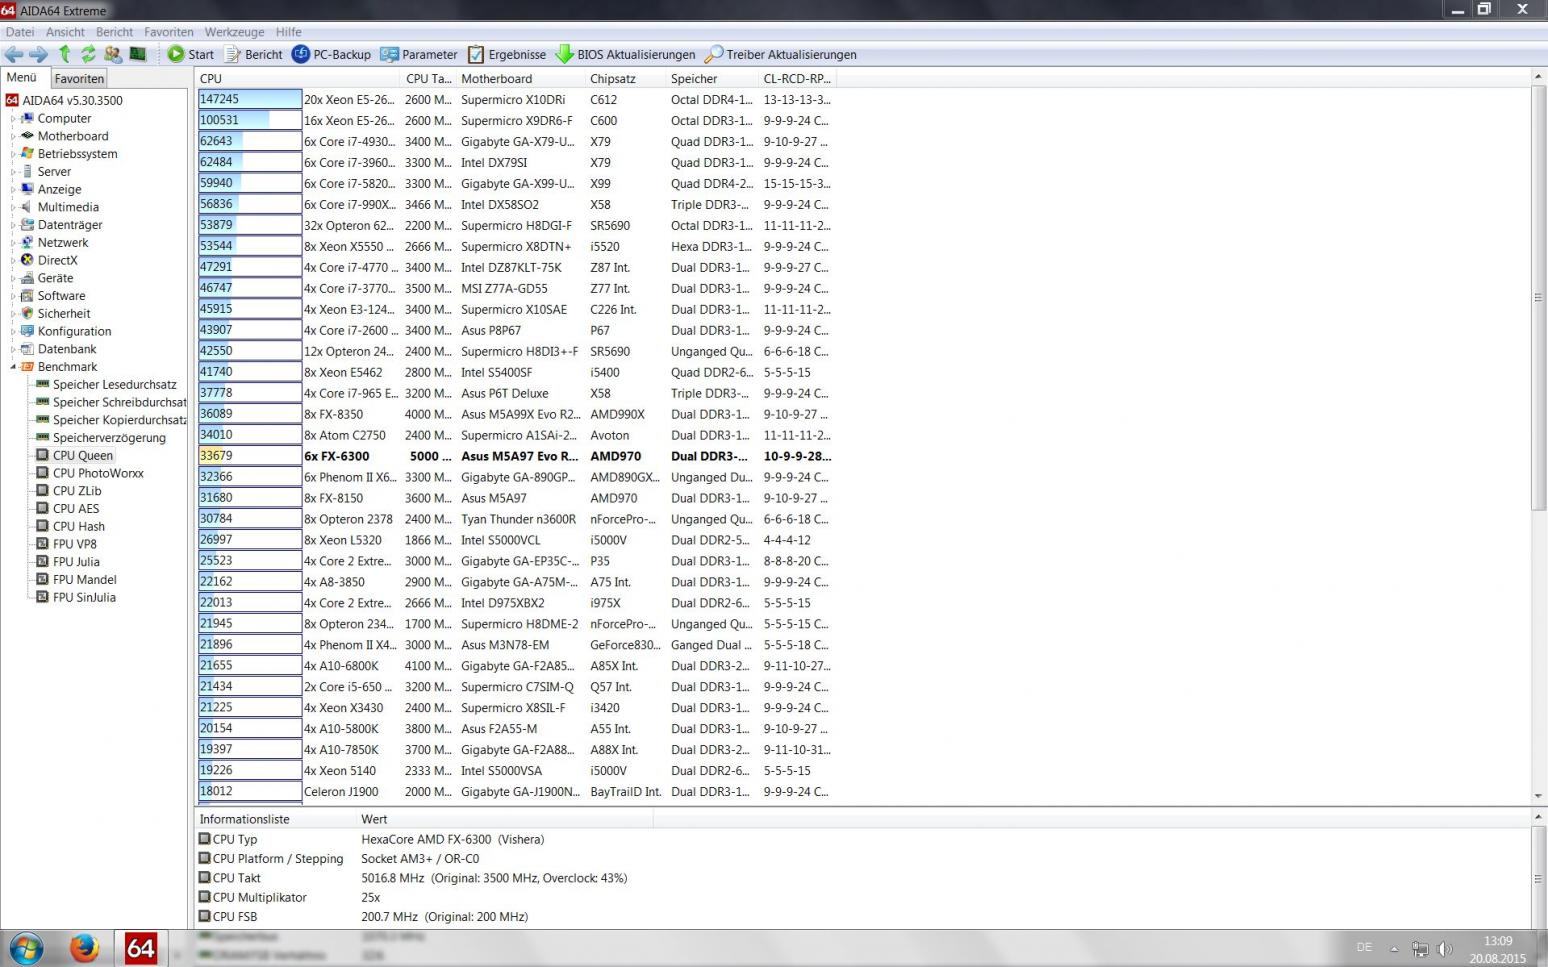Check Treiber Aktualisierungen
This screenshot has height=967, width=1548.
(781, 54)
